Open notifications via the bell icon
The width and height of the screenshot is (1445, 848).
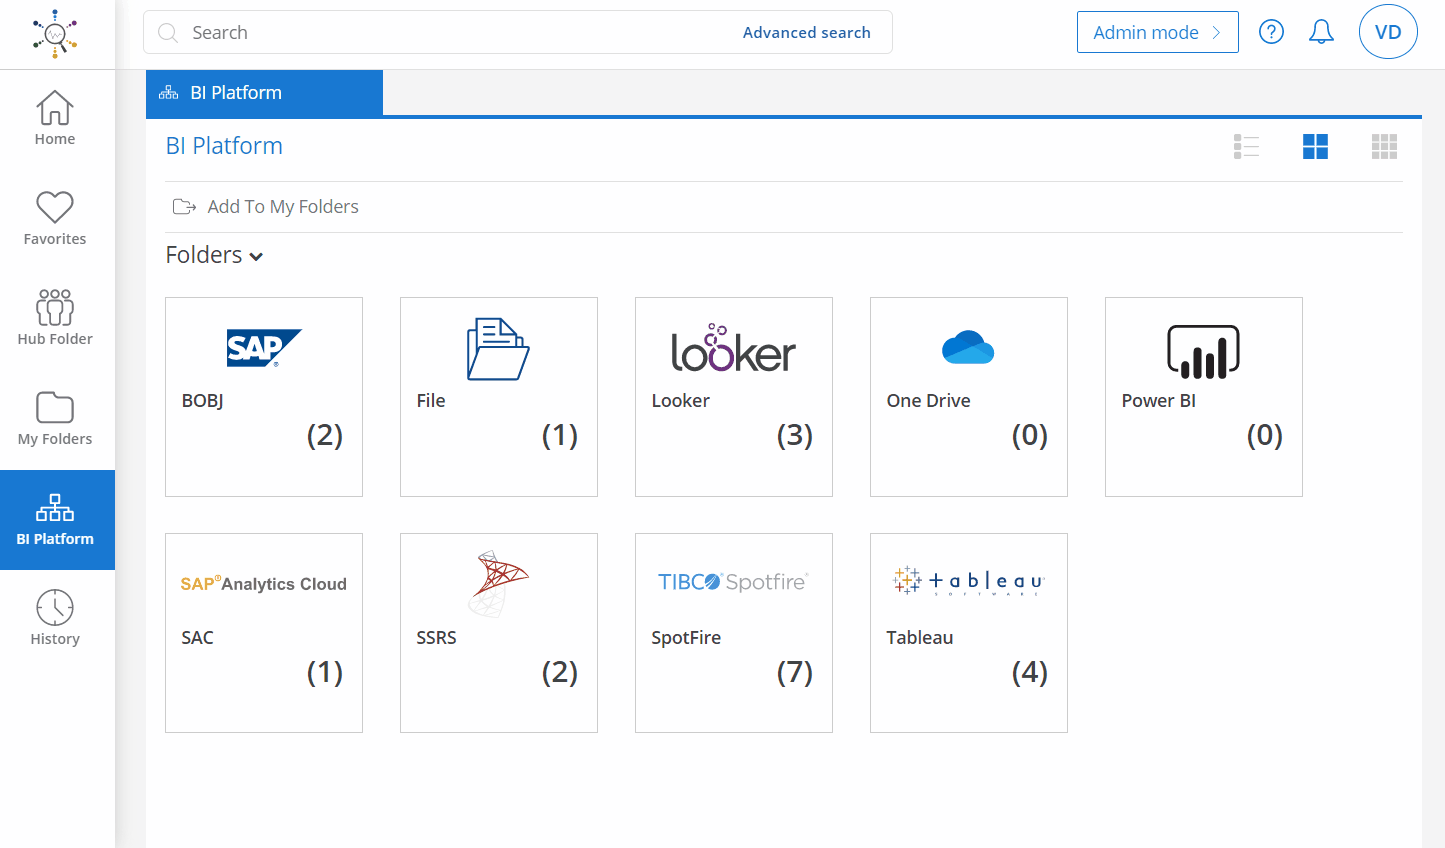coord(1320,31)
